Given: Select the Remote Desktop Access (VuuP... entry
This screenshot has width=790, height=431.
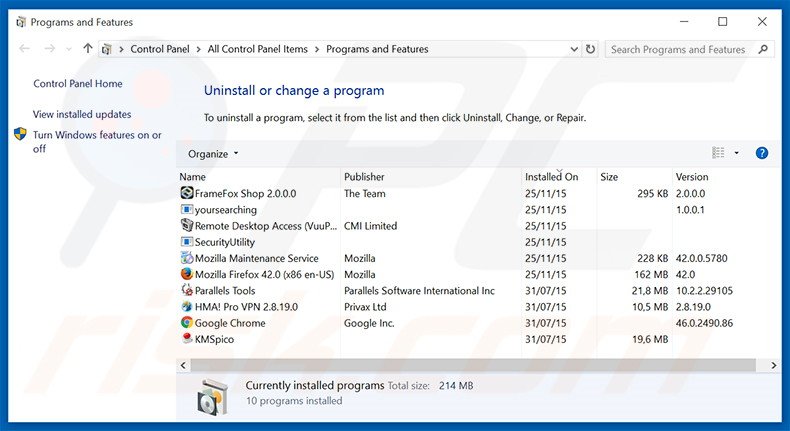Looking at the screenshot, I should coord(266,225).
